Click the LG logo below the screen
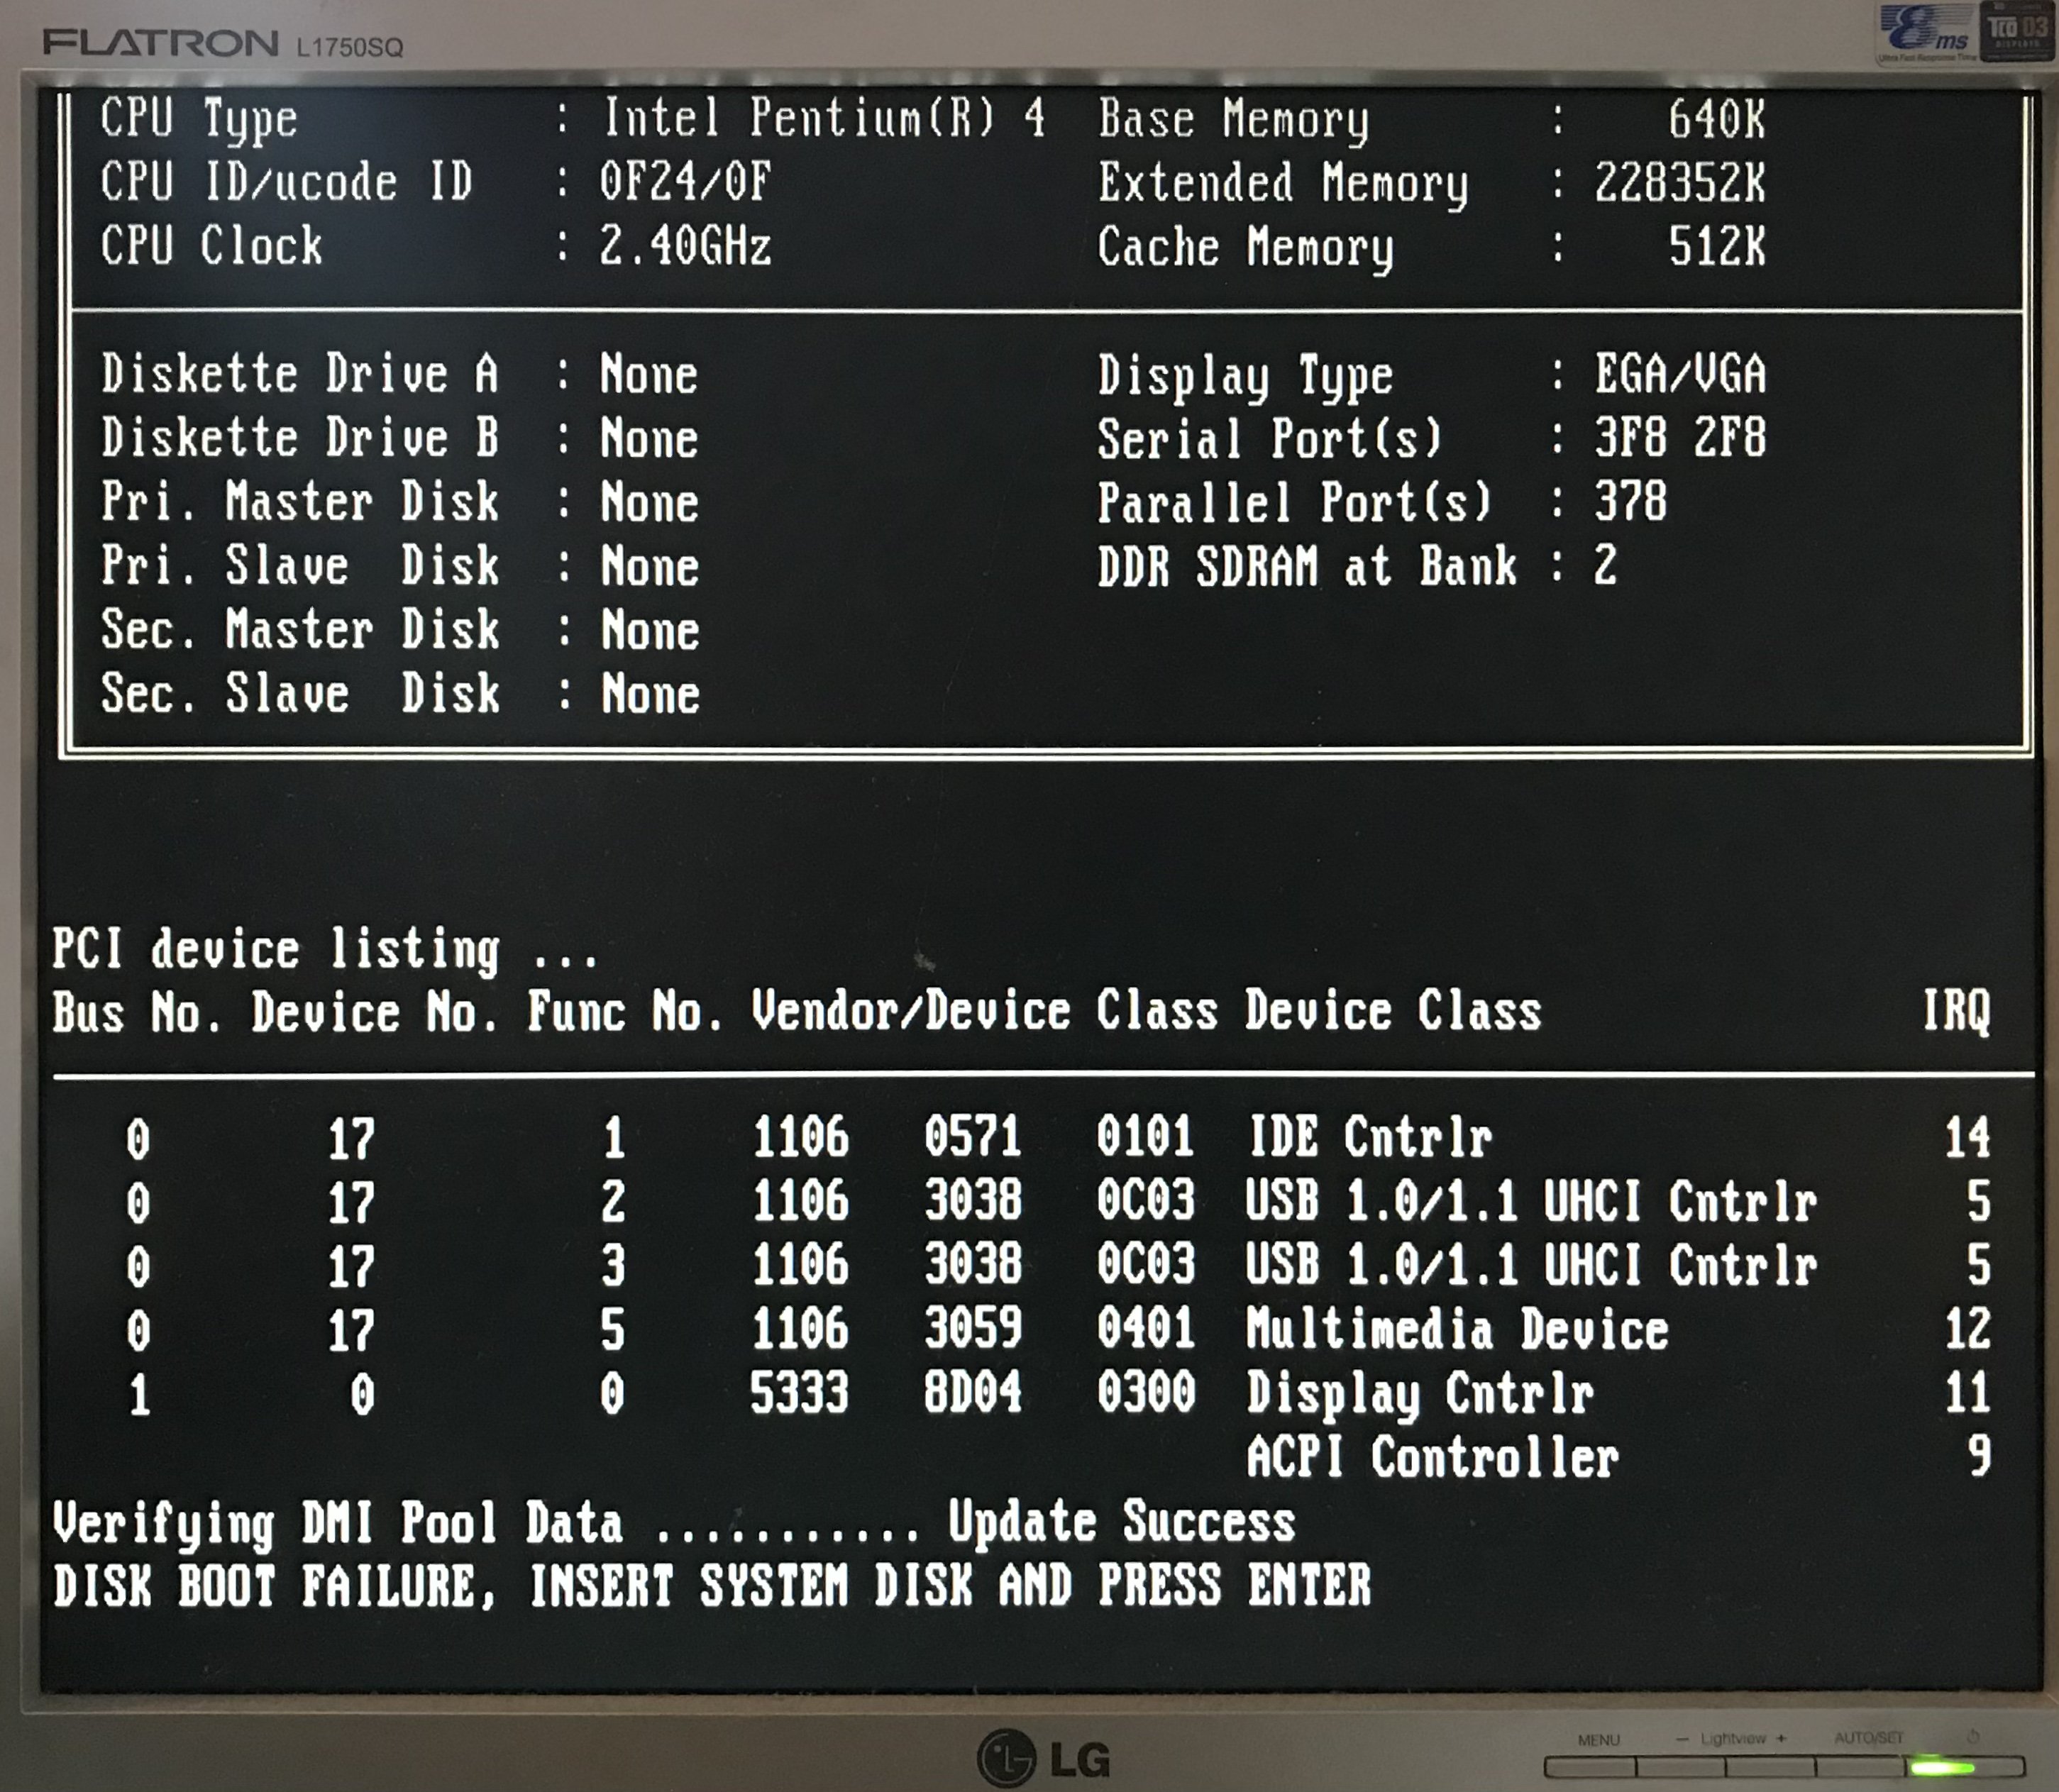Viewport: 2059px width, 1792px height. point(1043,1758)
